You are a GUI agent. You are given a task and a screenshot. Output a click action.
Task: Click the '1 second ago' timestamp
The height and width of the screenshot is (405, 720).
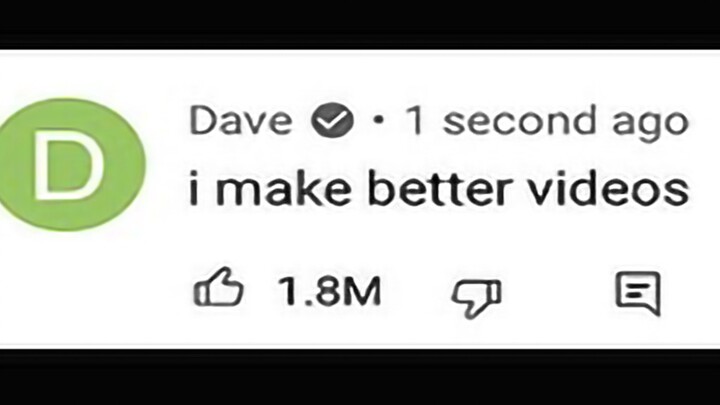(x=547, y=121)
